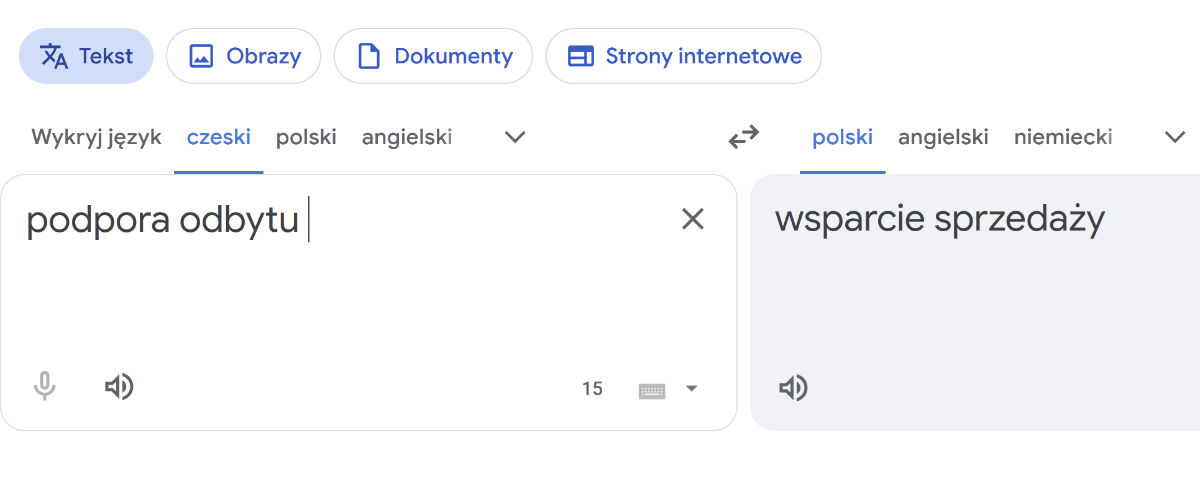The height and width of the screenshot is (482, 1200).
Task: Open the virtual keyboard icon
Action: [x=652, y=389]
